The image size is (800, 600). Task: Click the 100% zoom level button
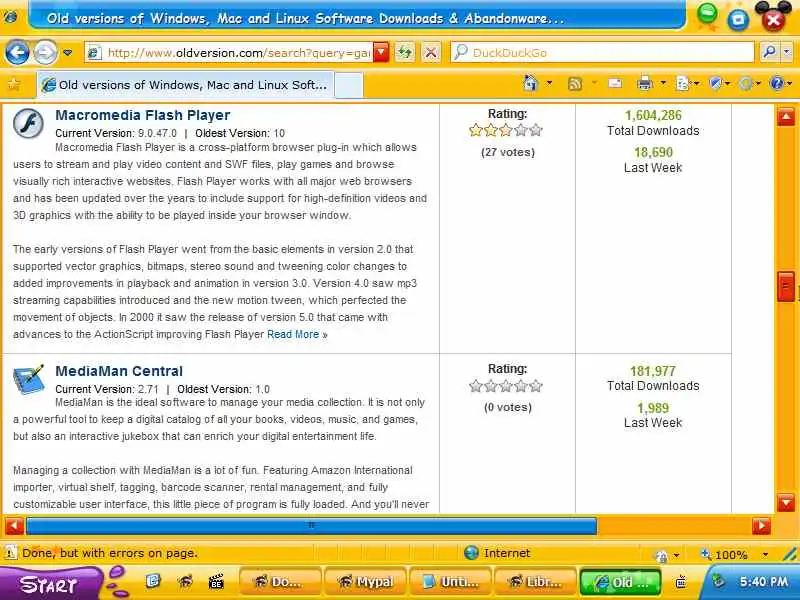[724, 555]
